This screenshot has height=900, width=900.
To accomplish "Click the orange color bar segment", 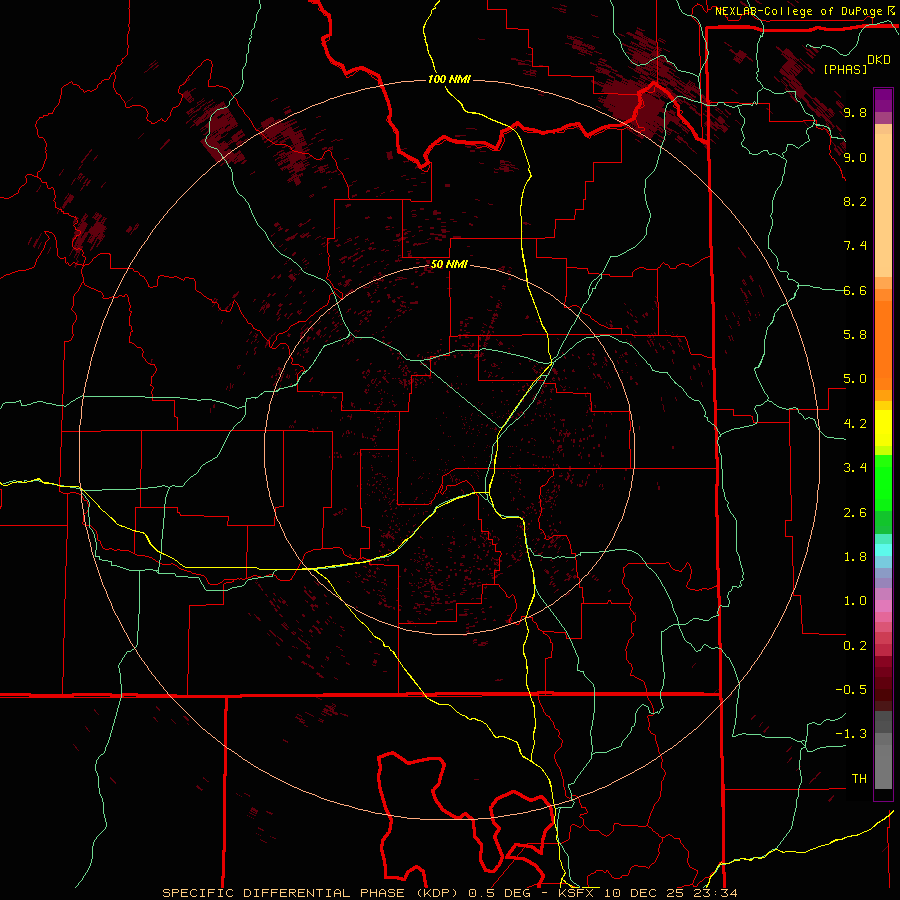I will (x=883, y=345).
